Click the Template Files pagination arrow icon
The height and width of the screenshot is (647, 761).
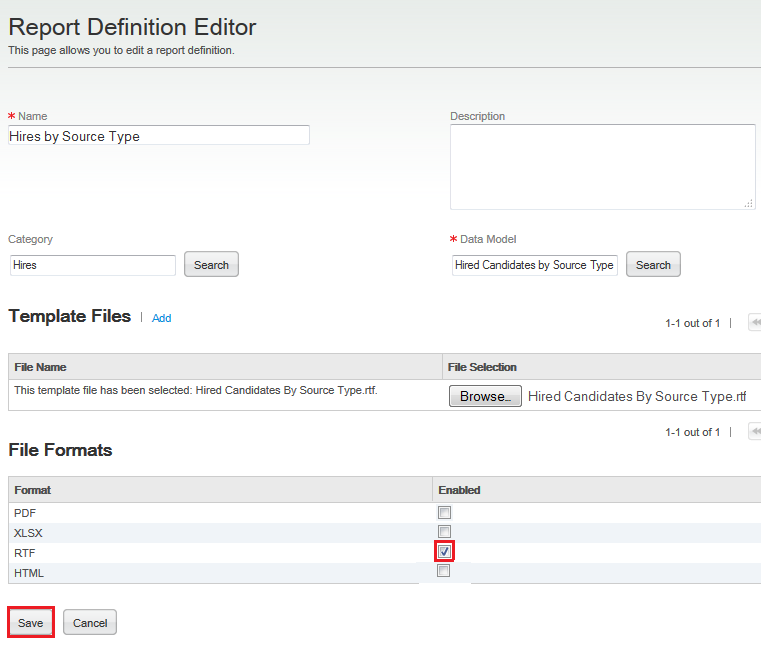coord(755,323)
